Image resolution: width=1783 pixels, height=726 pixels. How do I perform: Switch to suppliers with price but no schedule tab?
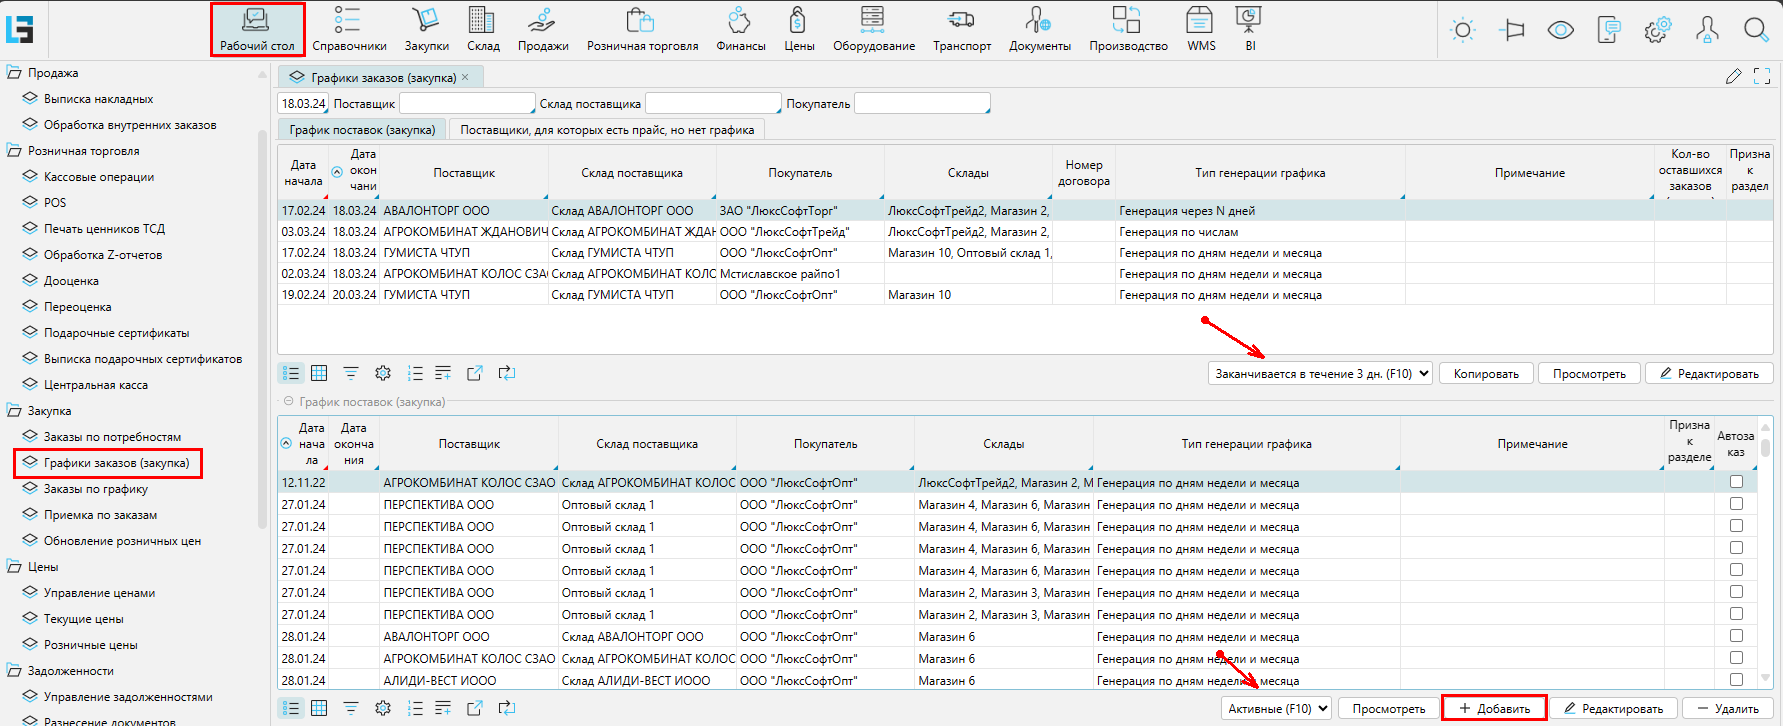[607, 130]
